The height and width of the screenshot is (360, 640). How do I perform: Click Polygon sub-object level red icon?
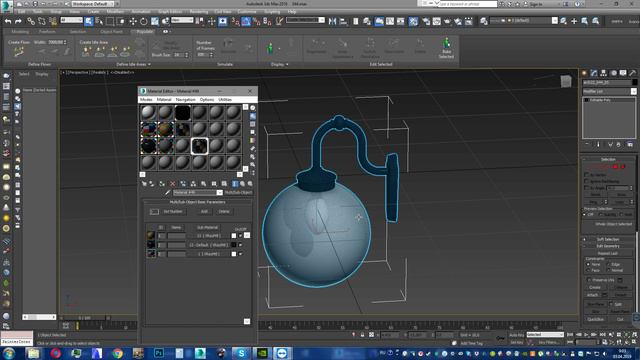[616, 167]
